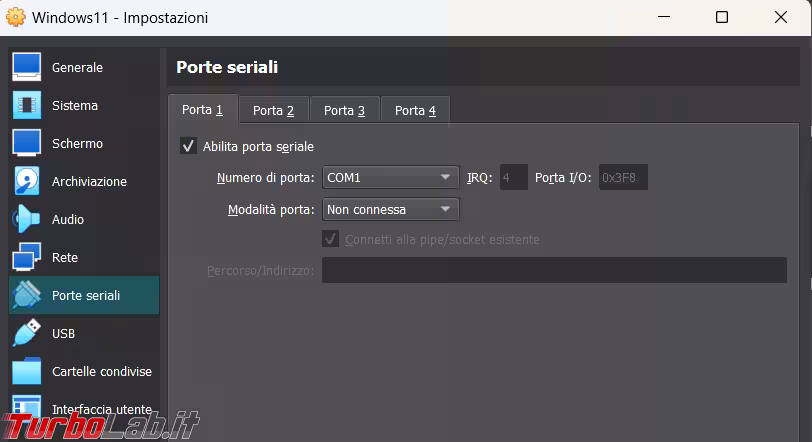Expand the Numero di porta COM1 dropdown
The height and width of the screenshot is (442, 812).
[x=390, y=178]
